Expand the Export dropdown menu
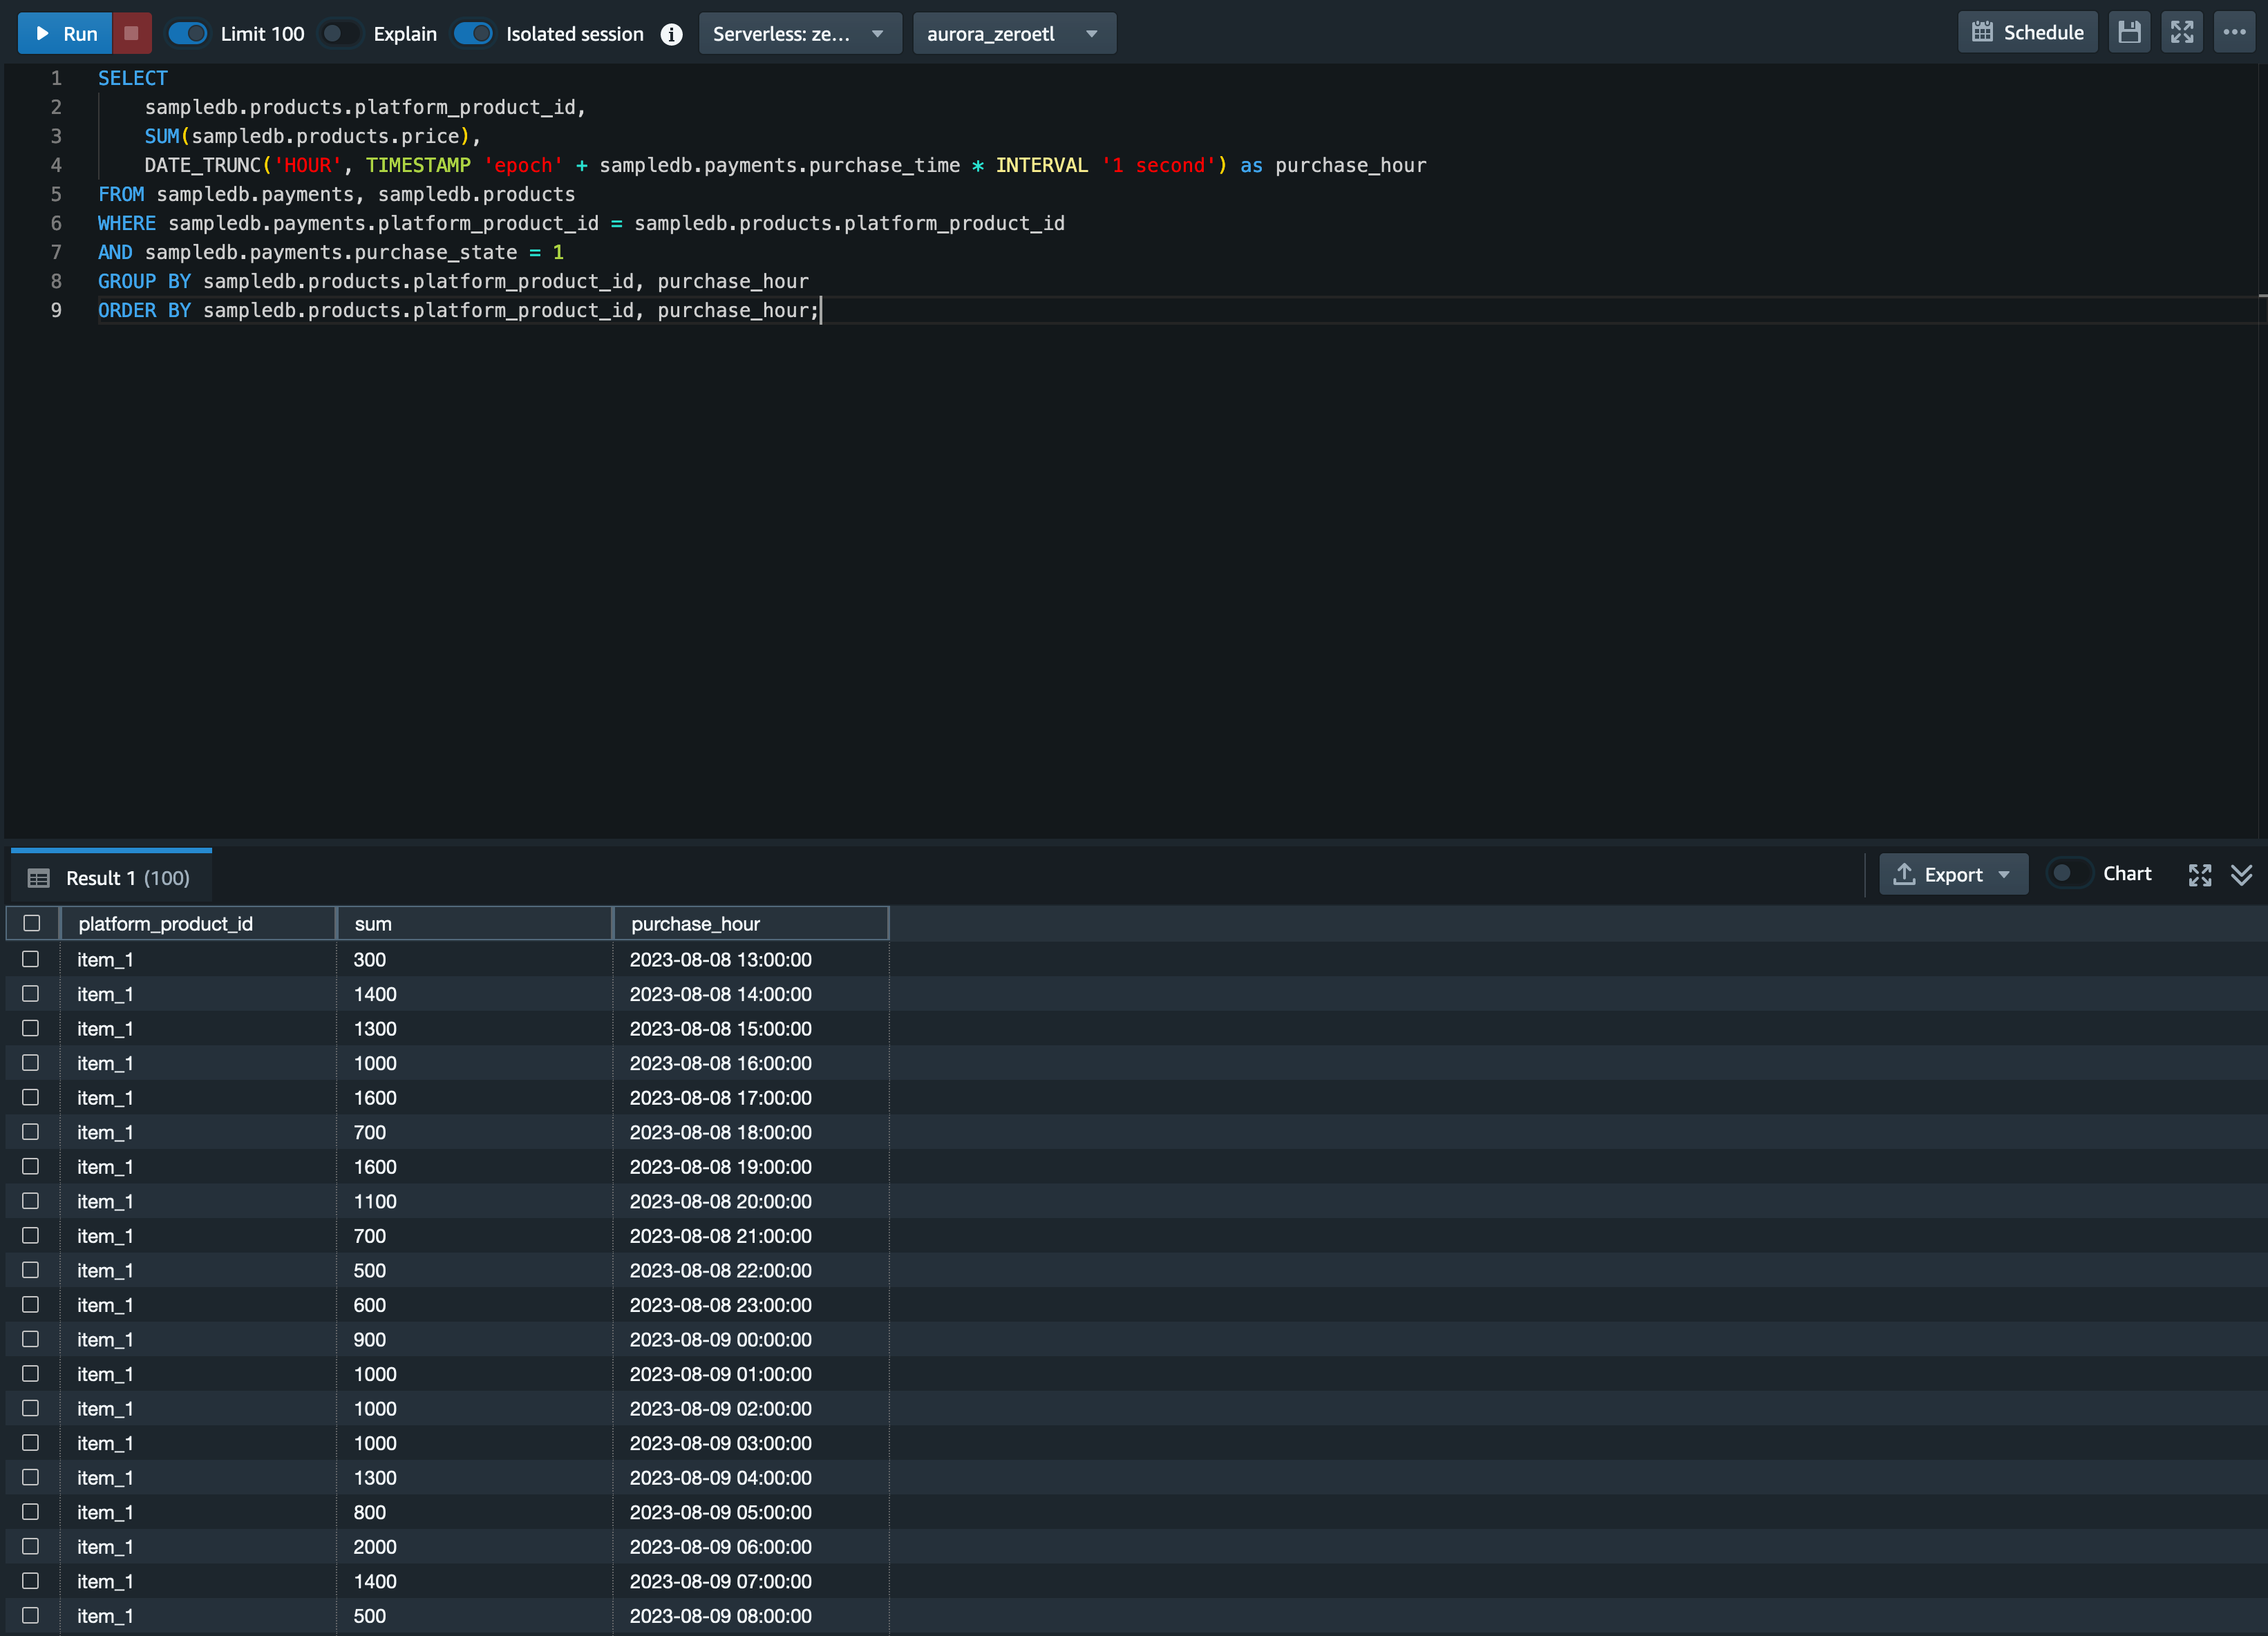The image size is (2268, 1636). click(x=1953, y=875)
